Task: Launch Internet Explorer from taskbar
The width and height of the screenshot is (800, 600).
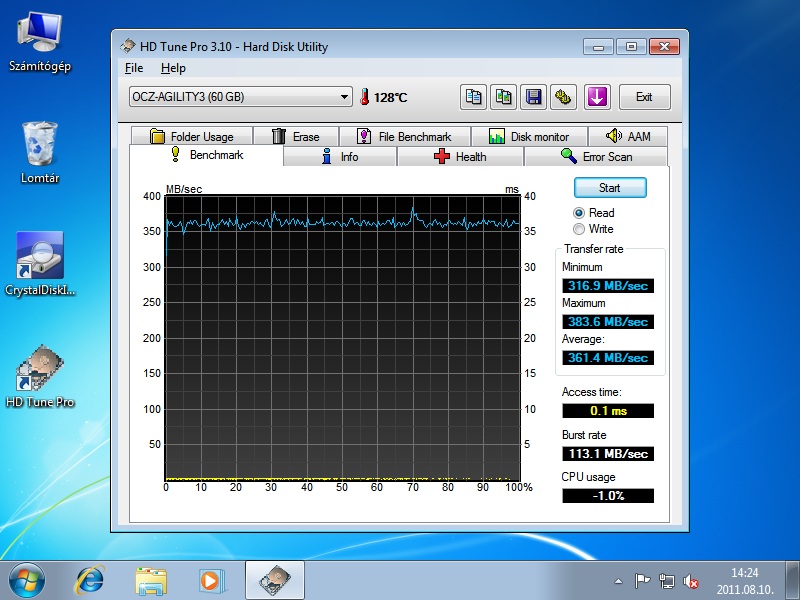Action: tap(89, 581)
